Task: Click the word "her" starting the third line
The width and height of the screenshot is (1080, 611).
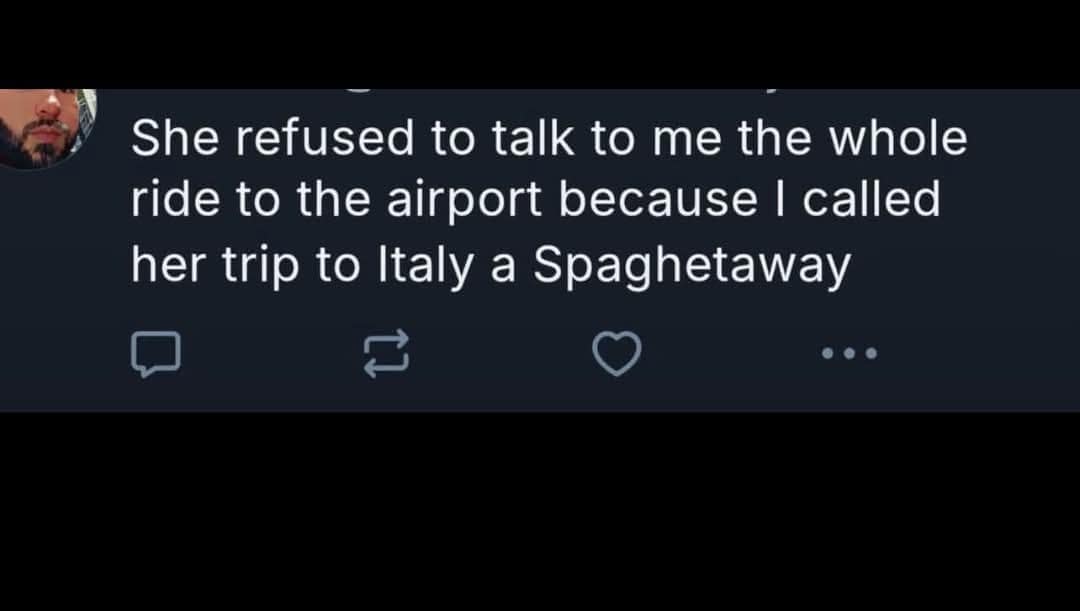Action: (x=164, y=265)
